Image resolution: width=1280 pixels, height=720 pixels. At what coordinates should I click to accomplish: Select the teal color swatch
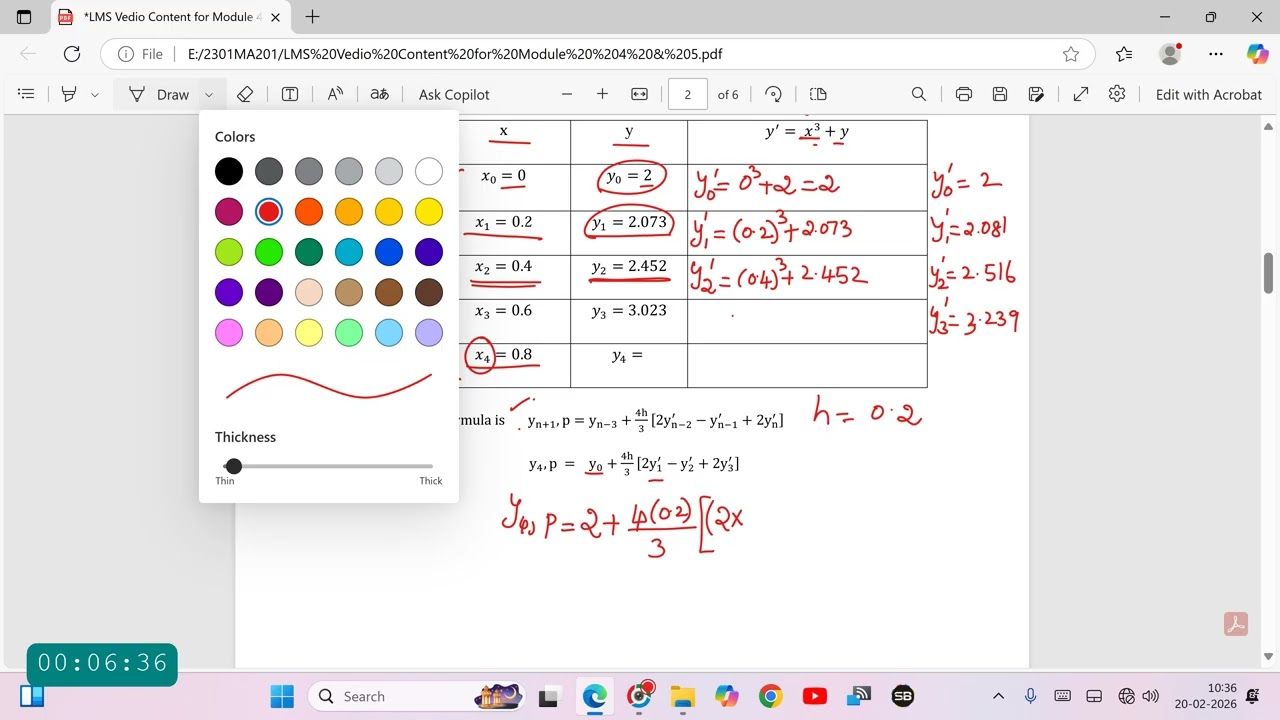tap(349, 251)
